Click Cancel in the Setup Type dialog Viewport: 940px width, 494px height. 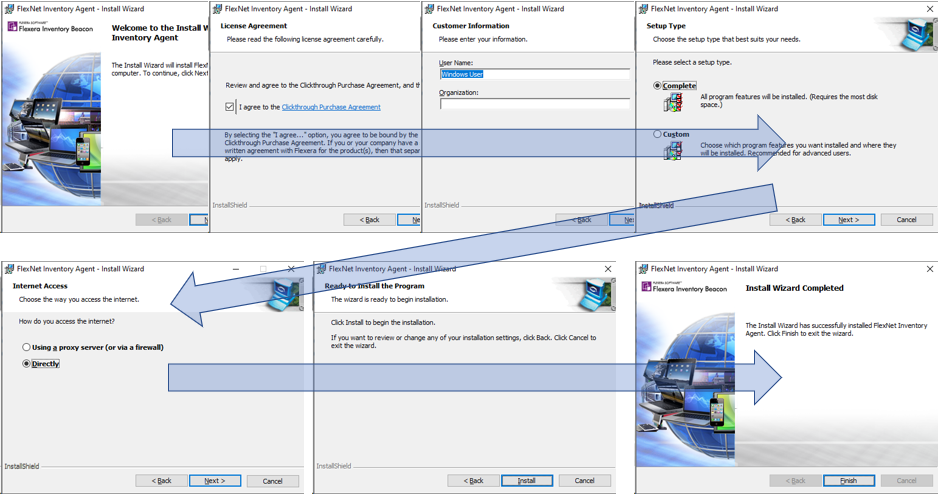point(906,220)
